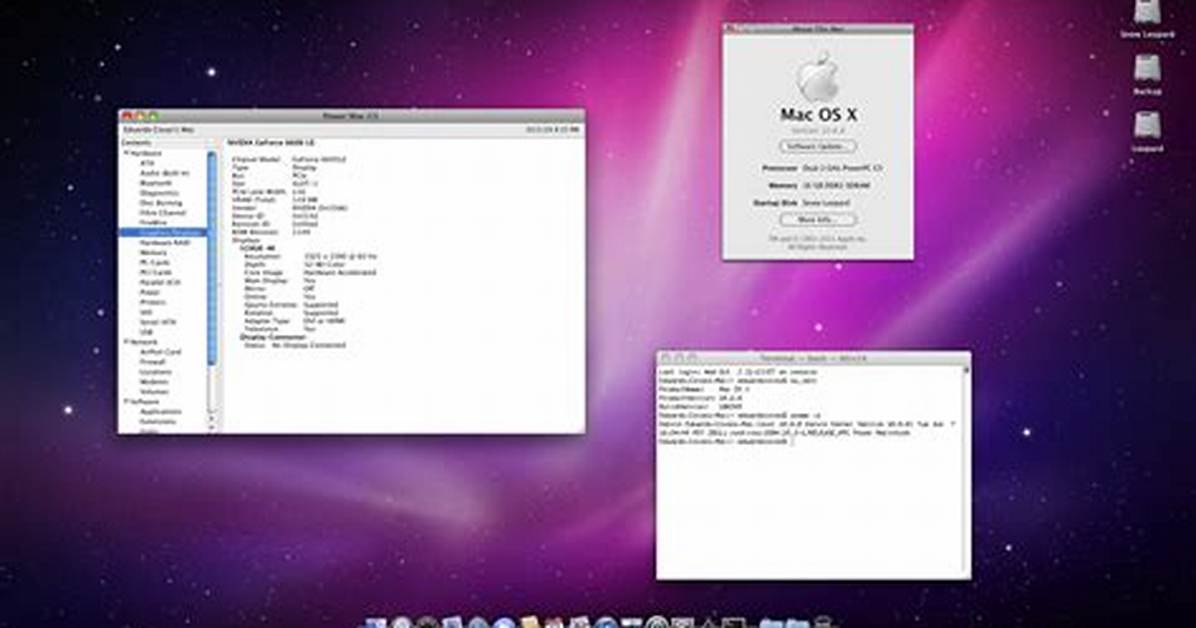Click Memory row in About This Mac
Image resolution: width=1196 pixels, height=628 pixels.
tap(819, 185)
